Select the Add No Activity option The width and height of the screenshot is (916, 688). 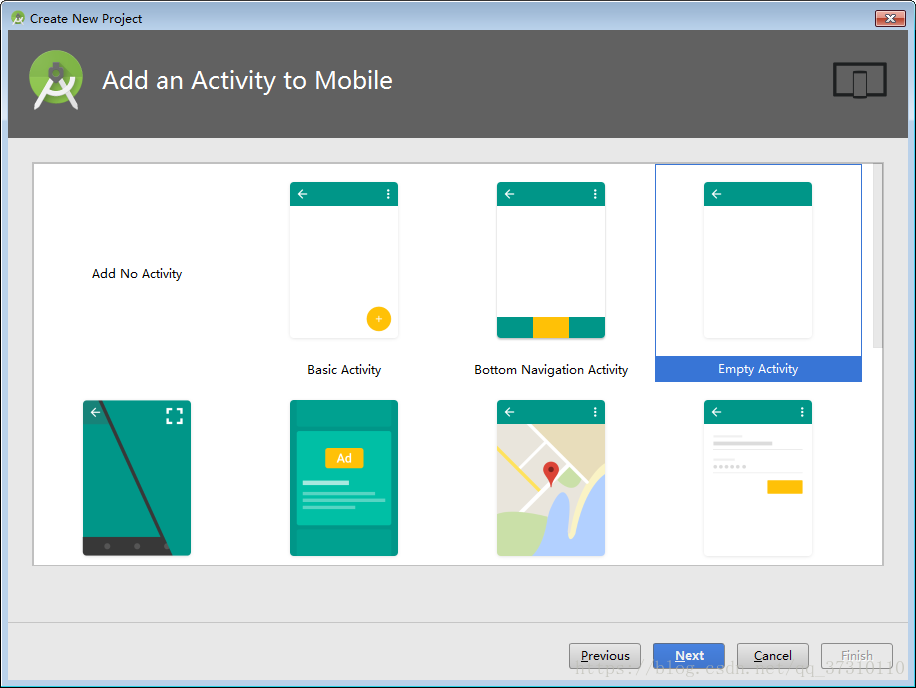(137, 273)
